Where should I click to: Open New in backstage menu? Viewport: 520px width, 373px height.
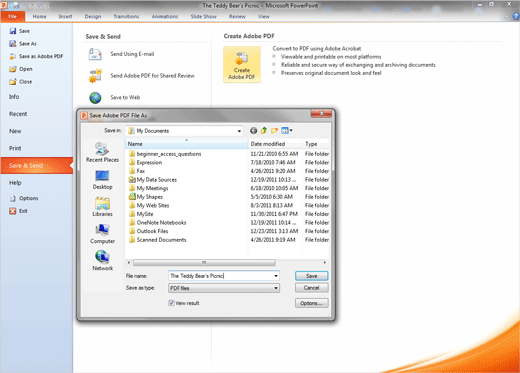pos(15,131)
